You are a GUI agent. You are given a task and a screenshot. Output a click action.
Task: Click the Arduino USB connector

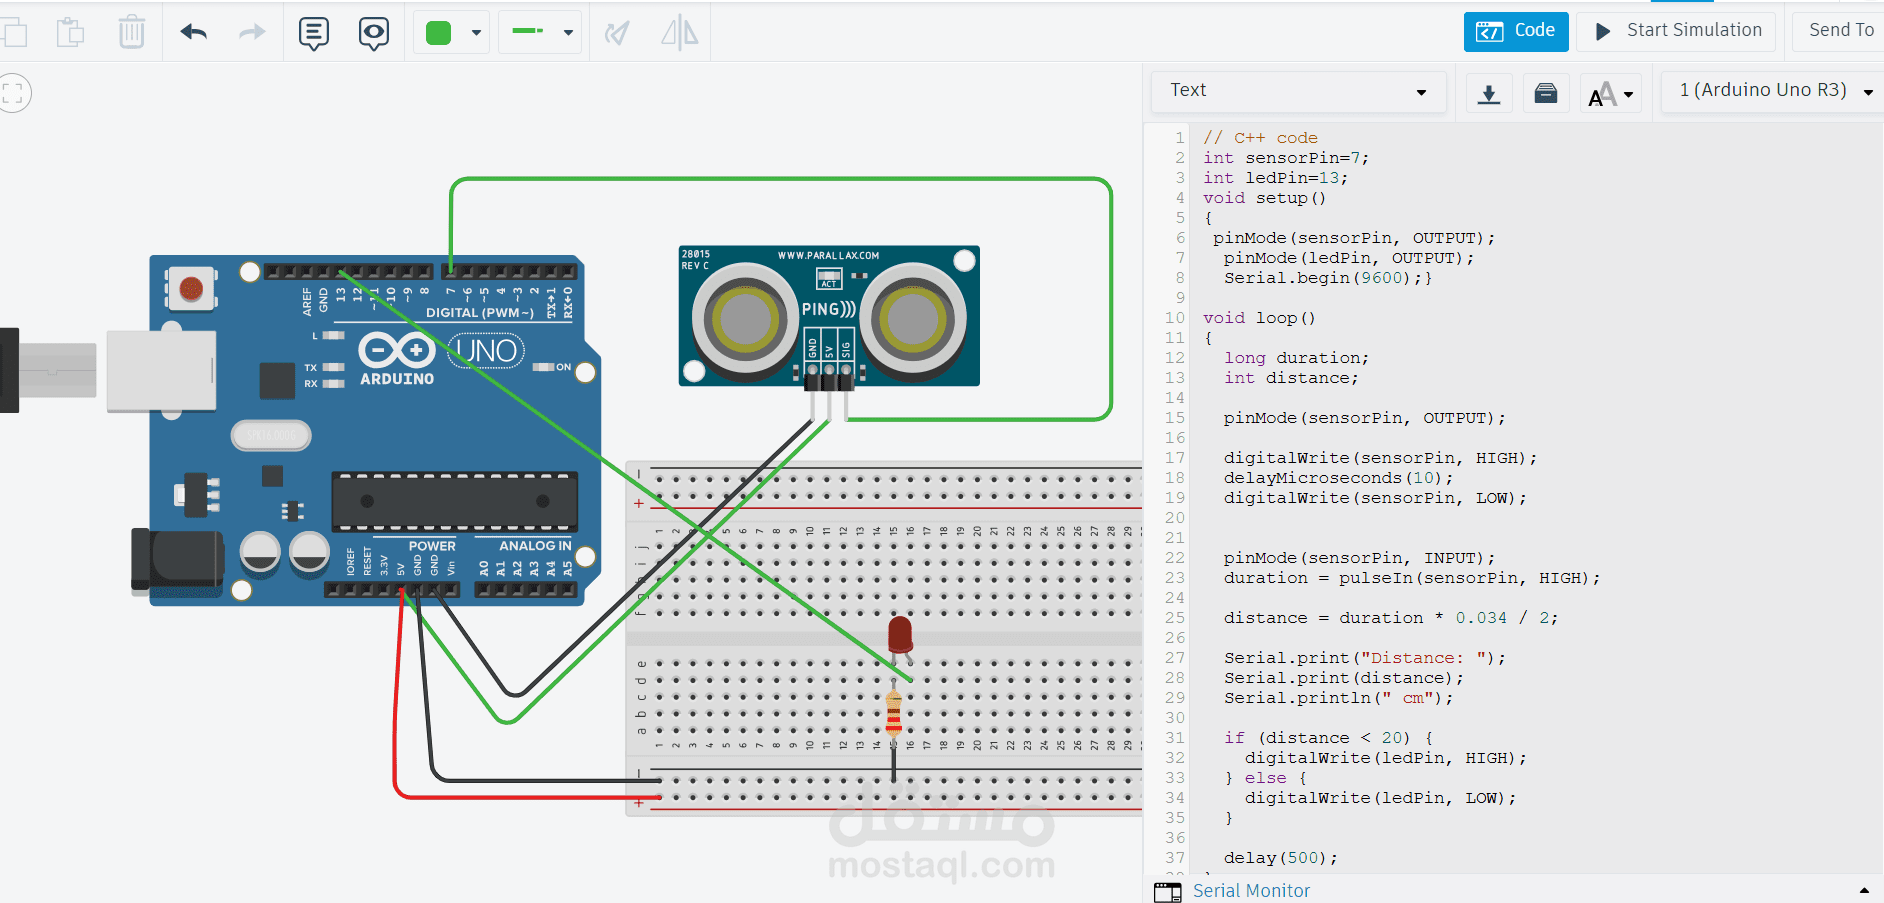pos(161,369)
